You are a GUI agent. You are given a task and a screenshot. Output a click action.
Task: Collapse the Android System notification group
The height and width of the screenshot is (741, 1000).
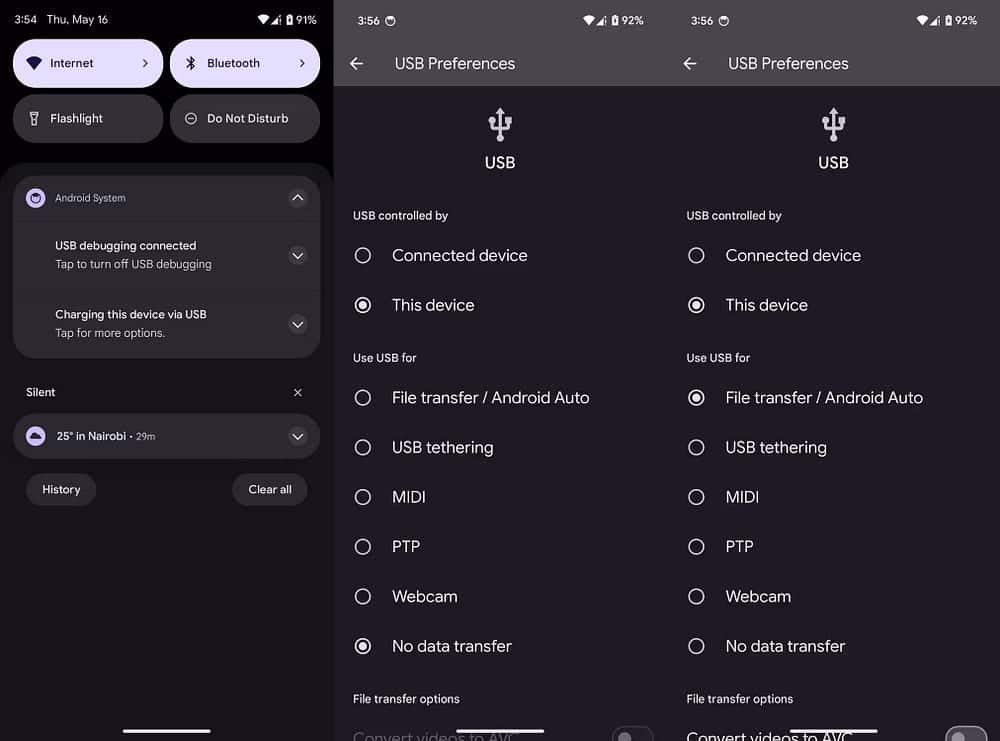click(297, 198)
